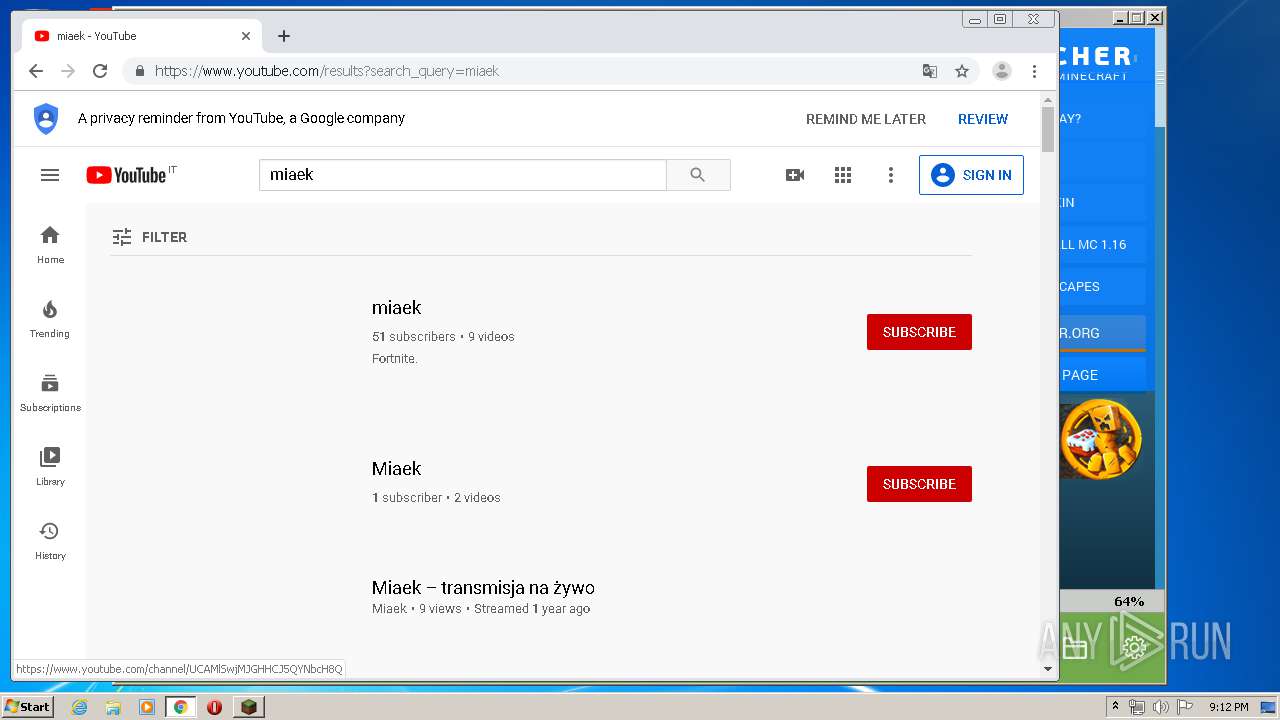Open Windows Explorer folder from taskbar
The image size is (1280, 720).
coord(113,707)
